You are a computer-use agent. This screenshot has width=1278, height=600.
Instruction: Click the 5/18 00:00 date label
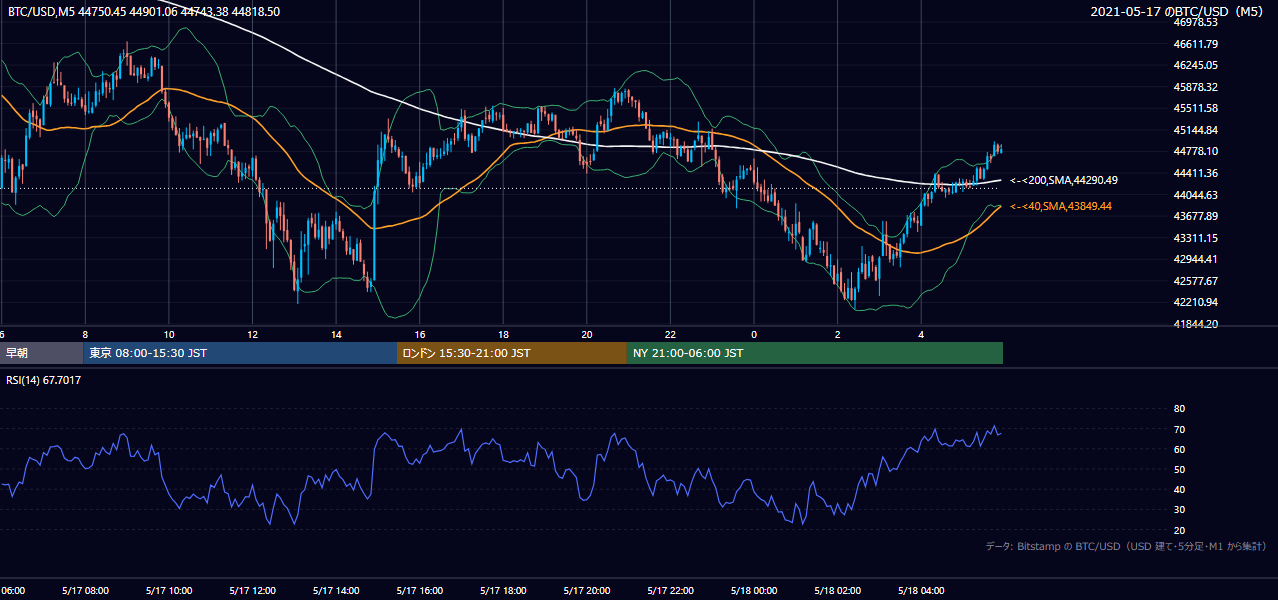[x=754, y=590]
